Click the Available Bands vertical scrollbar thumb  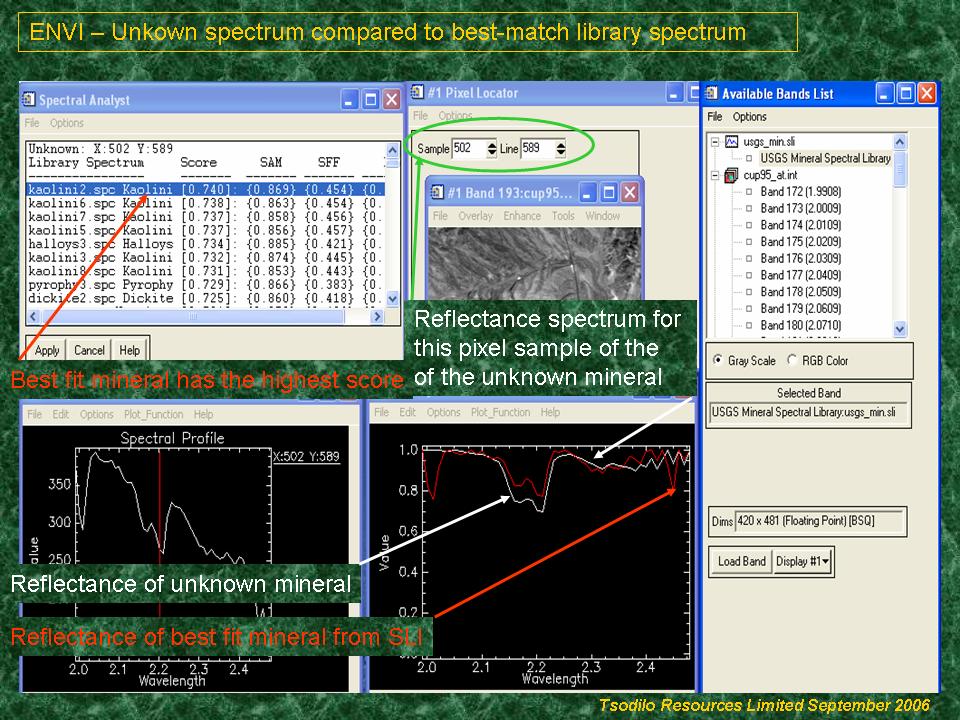coord(899,170)
